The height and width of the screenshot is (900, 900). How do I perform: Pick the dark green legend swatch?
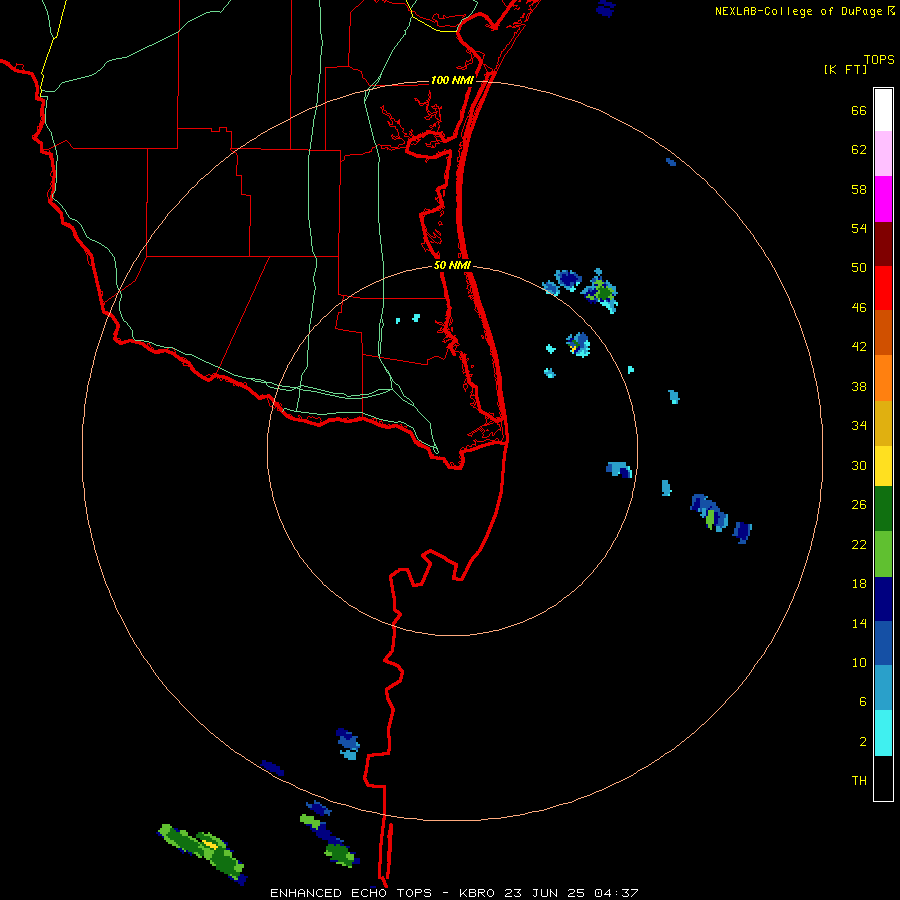(883, 509)
